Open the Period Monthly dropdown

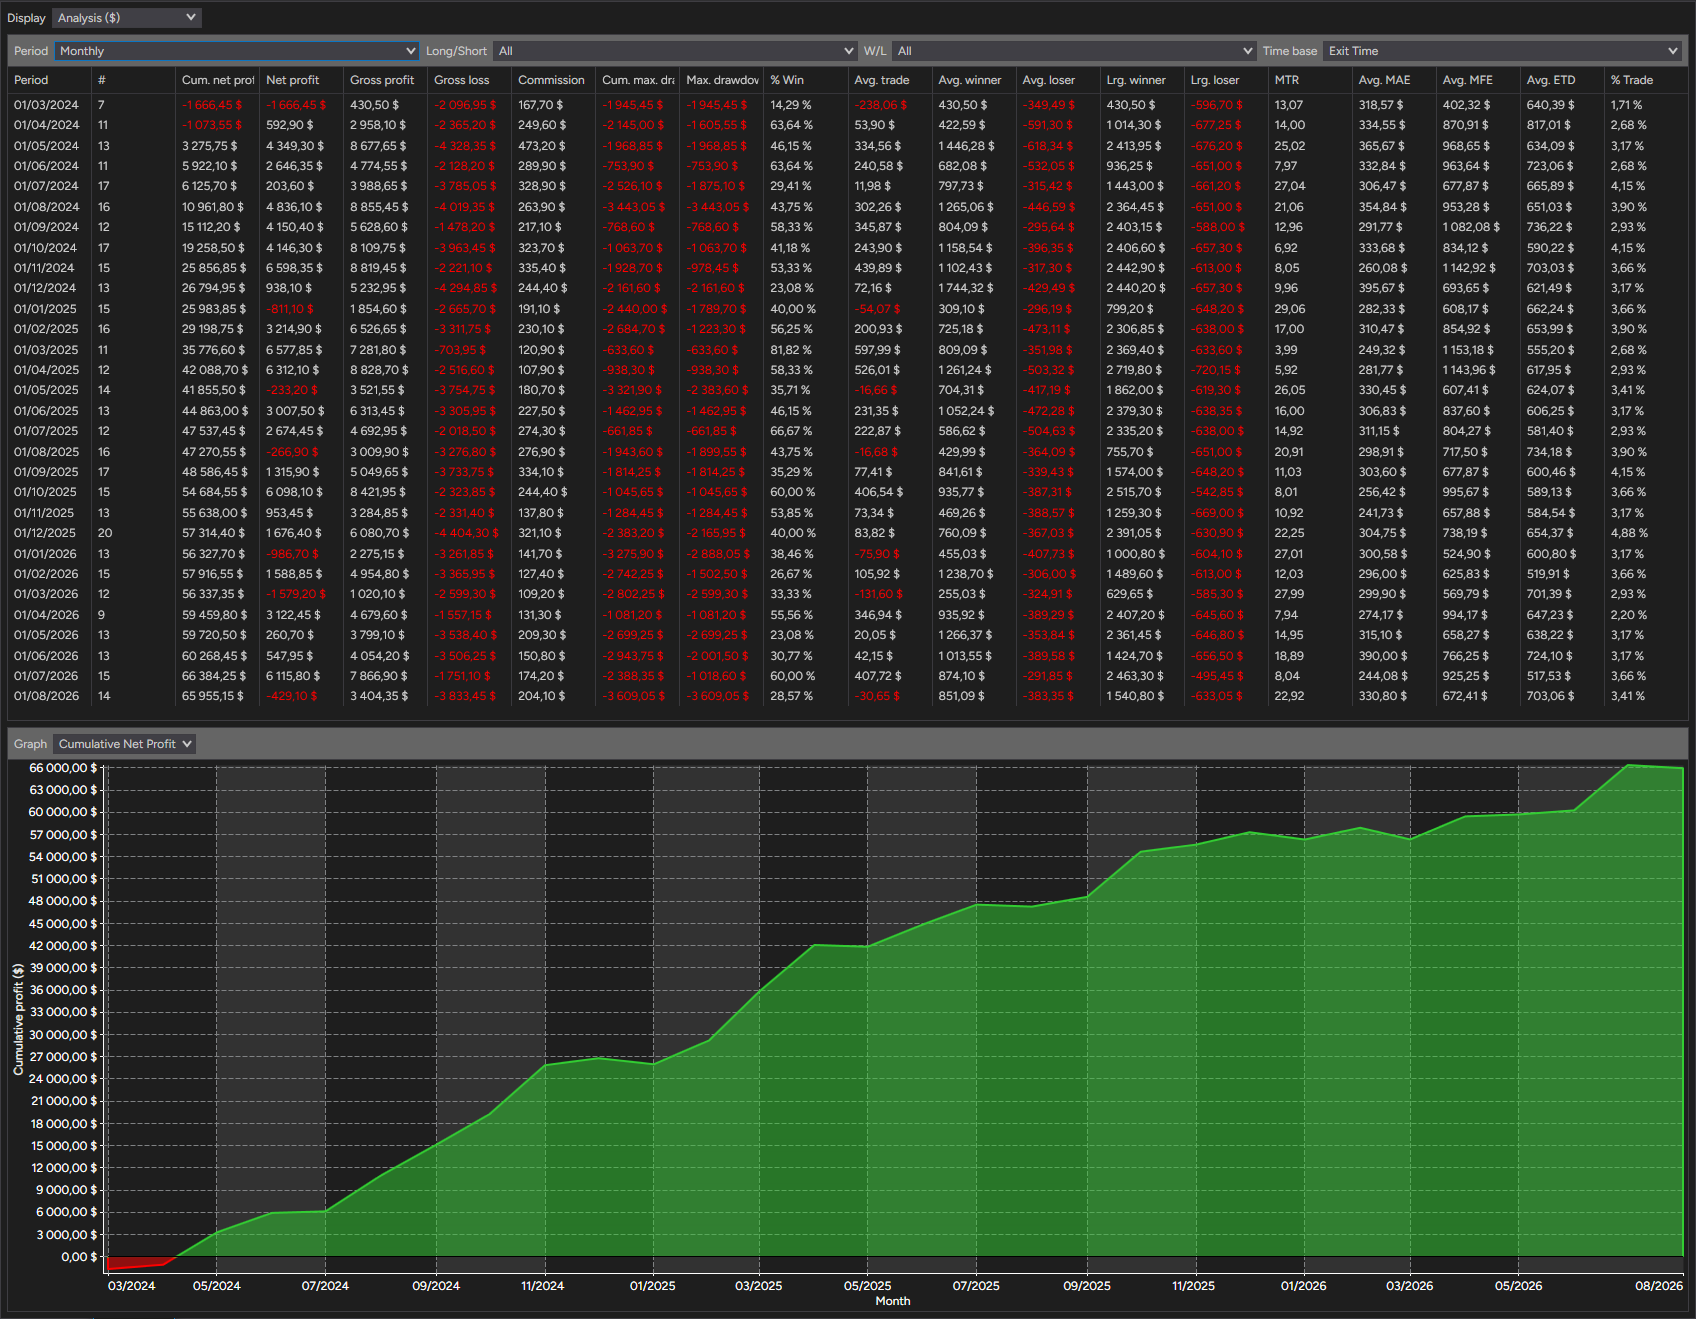(x=237, y=51)
